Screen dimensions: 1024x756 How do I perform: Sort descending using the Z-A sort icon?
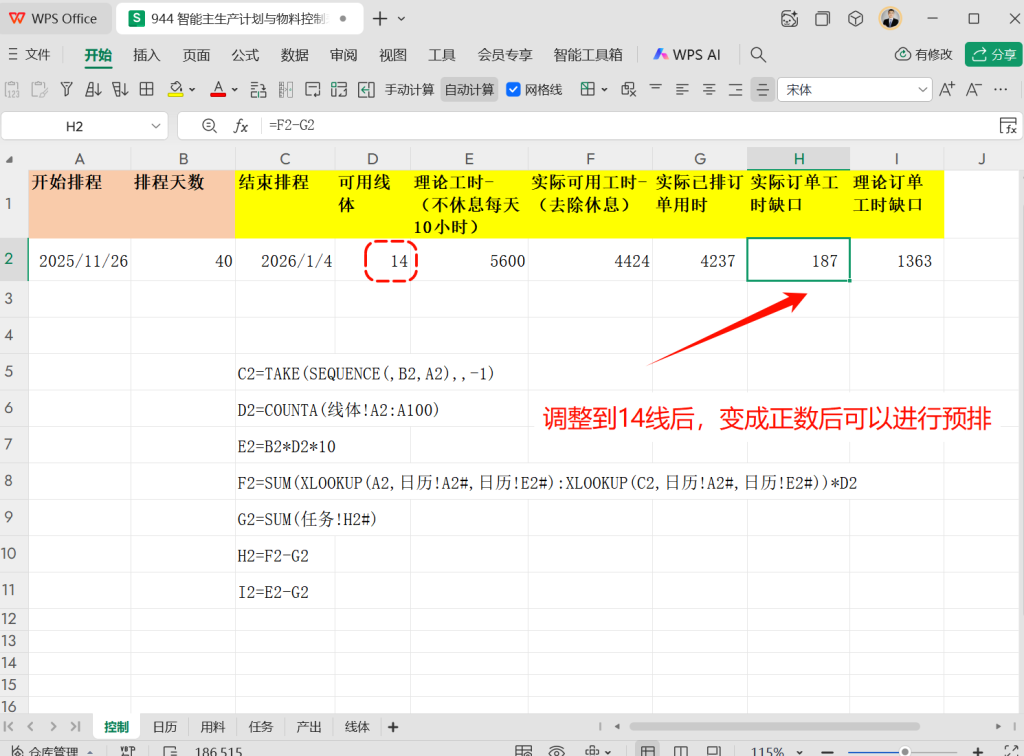pos(120,89)
